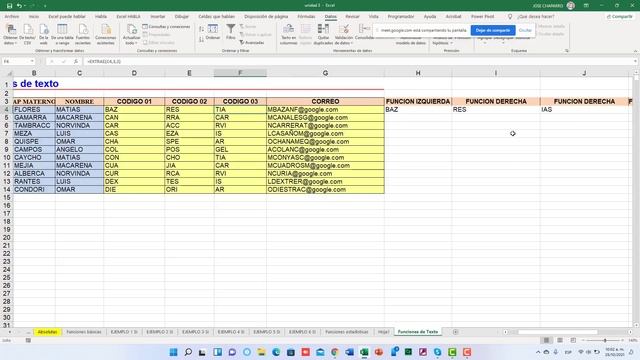
Task: Select cell containing TAMBRACC
Action: (x=34, y=125)
